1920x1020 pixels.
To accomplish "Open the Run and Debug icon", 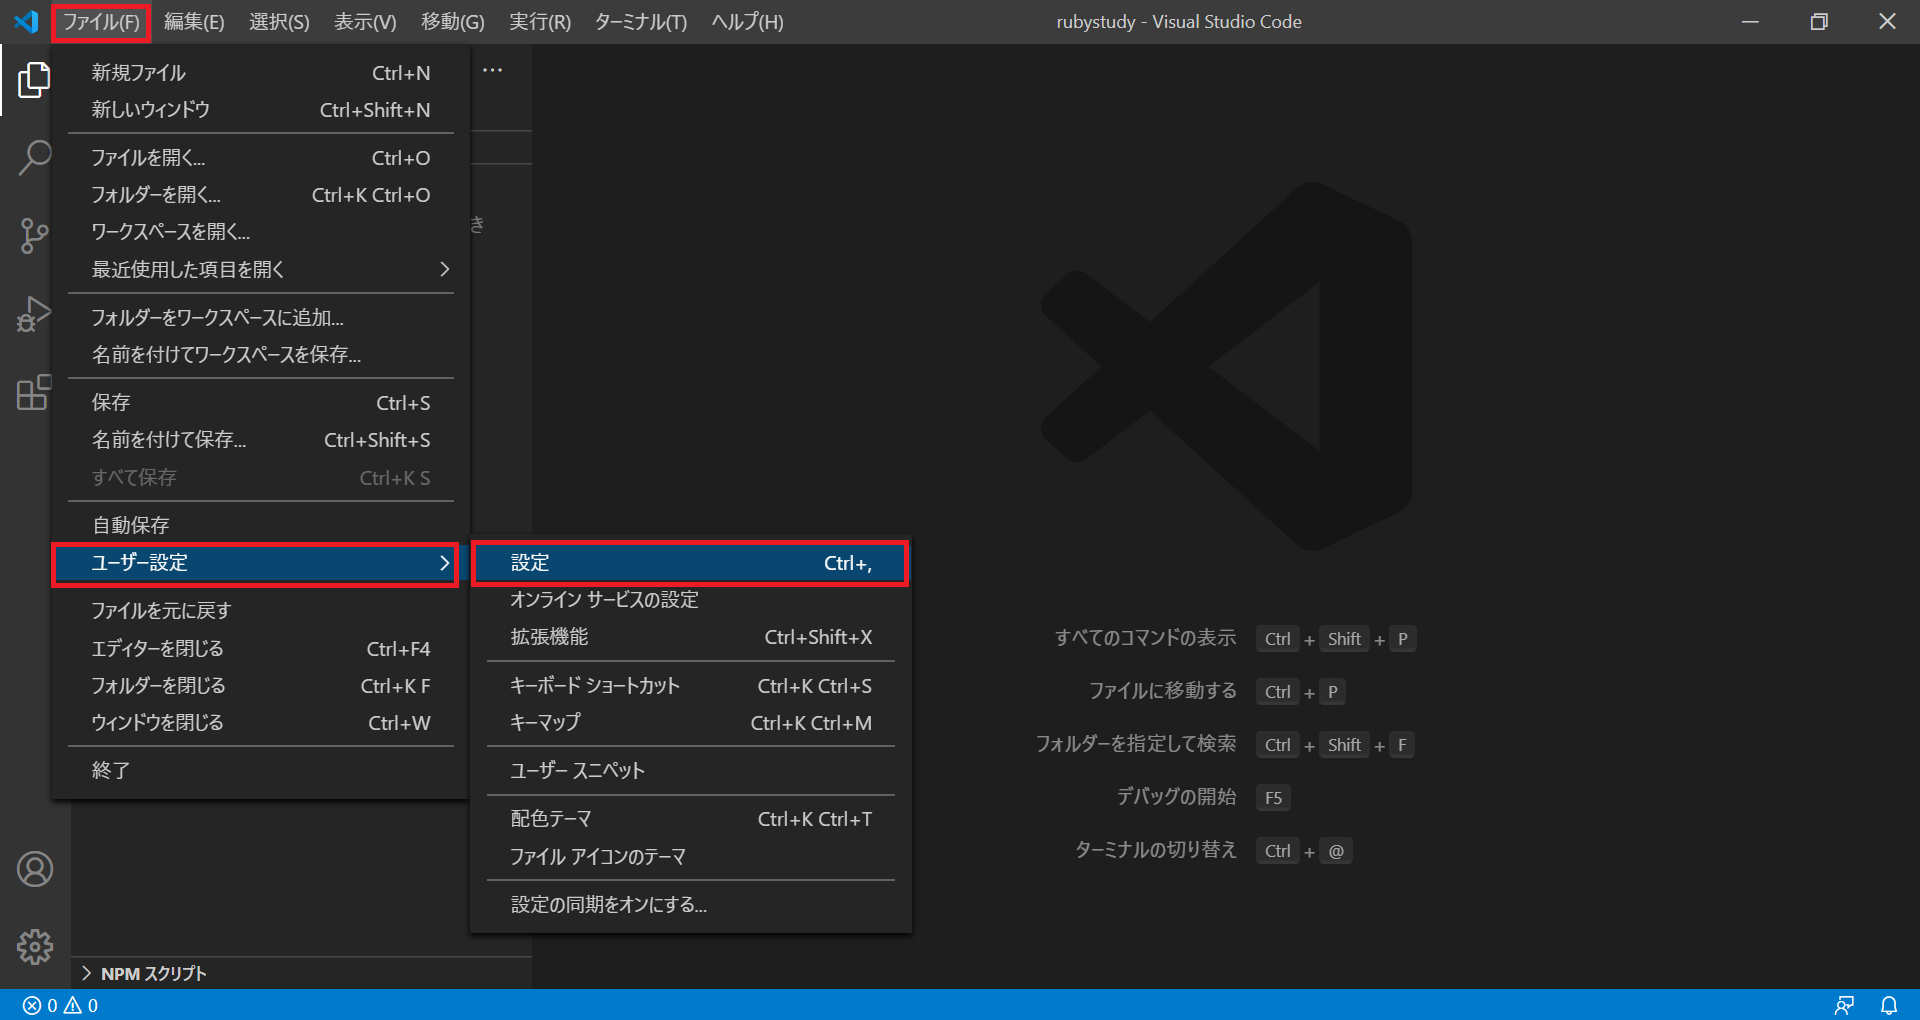I will point(34,314).
